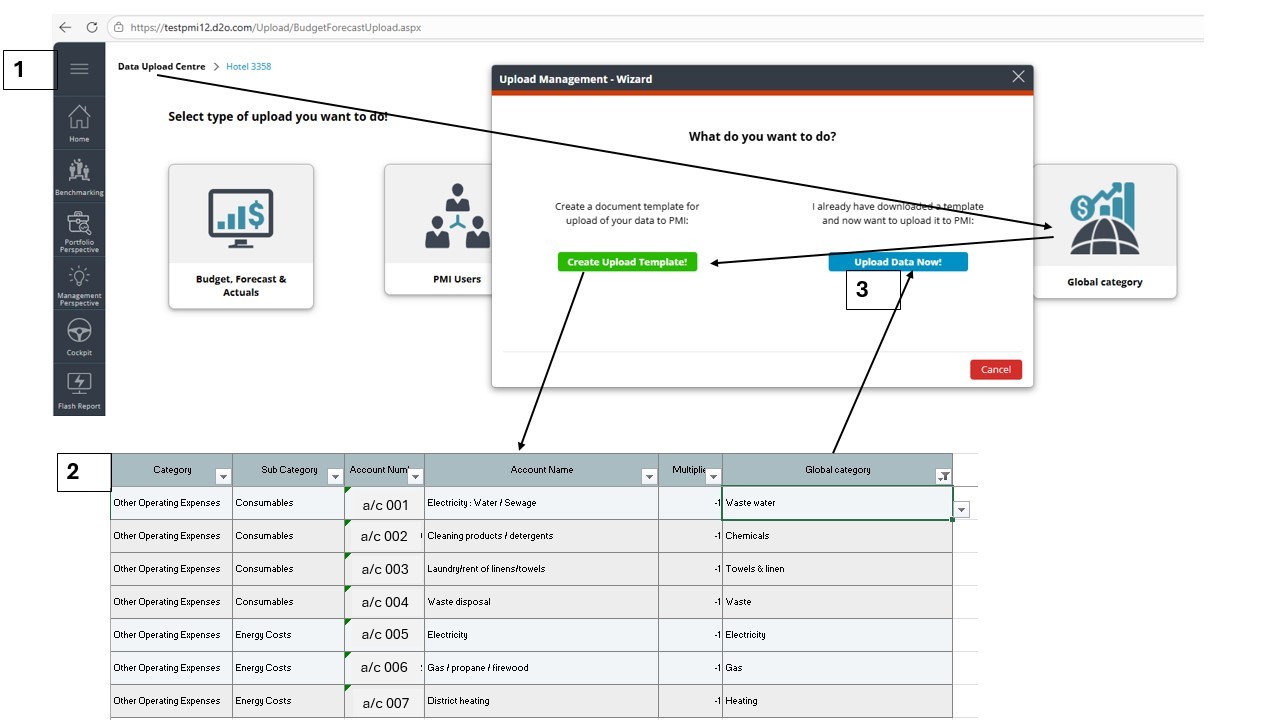The image size is (1280, 720).
Task: Open the Cockpit steering wheel icon
Action: (79, 336)
